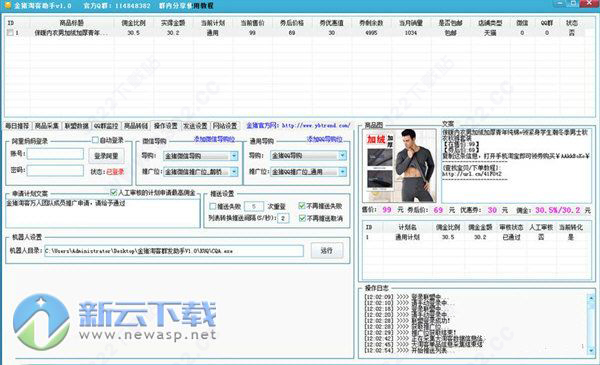600x365 pixels.
Task: Click the log scrollbar up arrow
Action: (591, 298)
